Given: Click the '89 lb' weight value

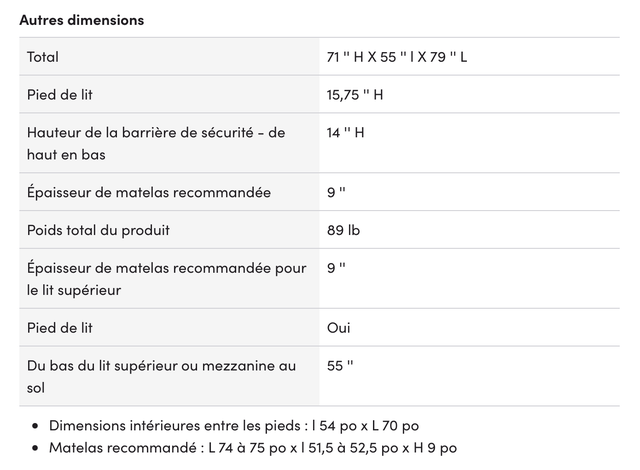Looking at the screenshot, I should tap(343, 230).
